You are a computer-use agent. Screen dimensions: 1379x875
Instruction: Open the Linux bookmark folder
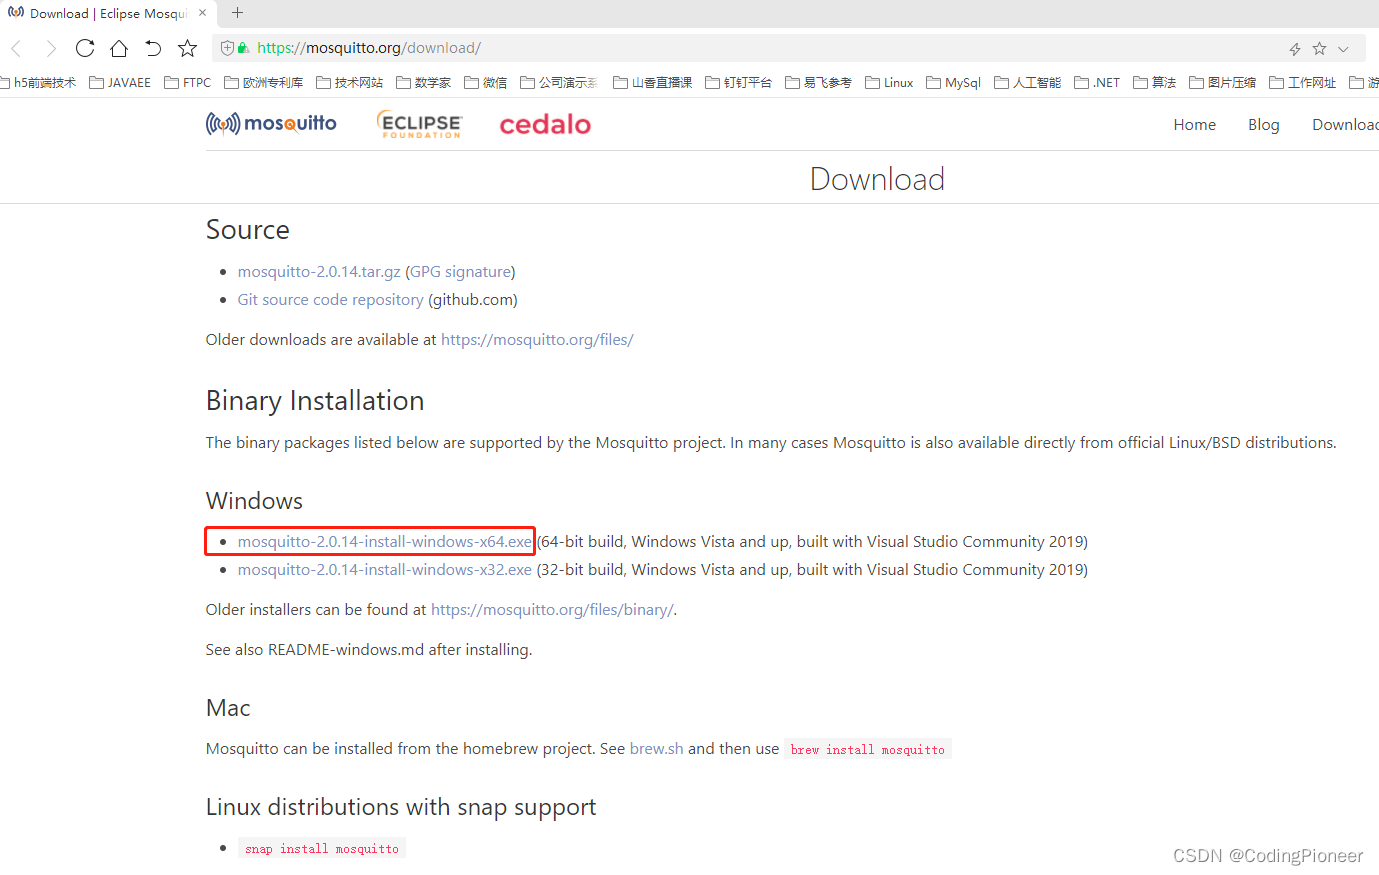click(889, 83)
